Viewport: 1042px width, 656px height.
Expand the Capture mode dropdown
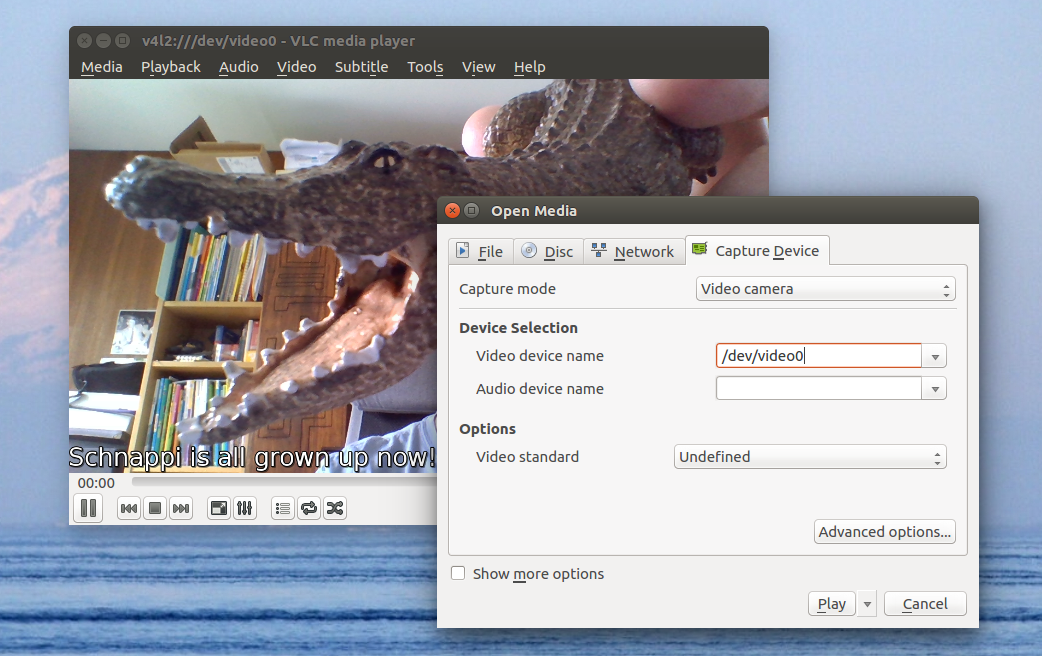pyautogui.click(x=825, y=289)
